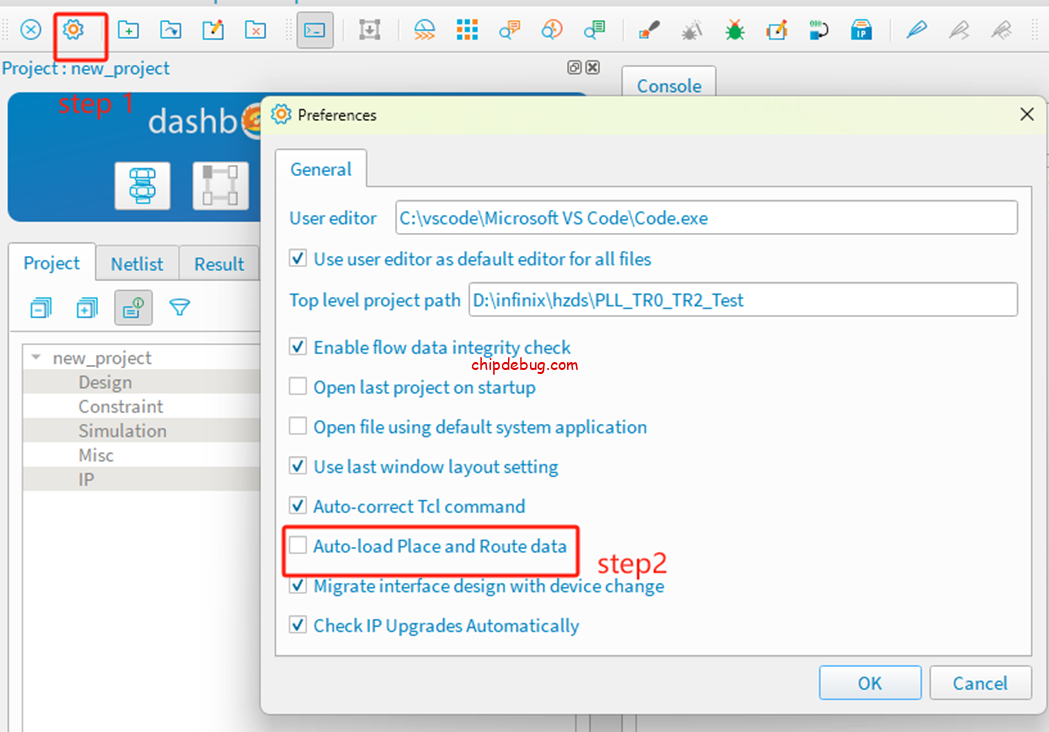Click Cancel in Preferences dialog
Viewport: 1049px width, 732px height.
pos(980,683)
